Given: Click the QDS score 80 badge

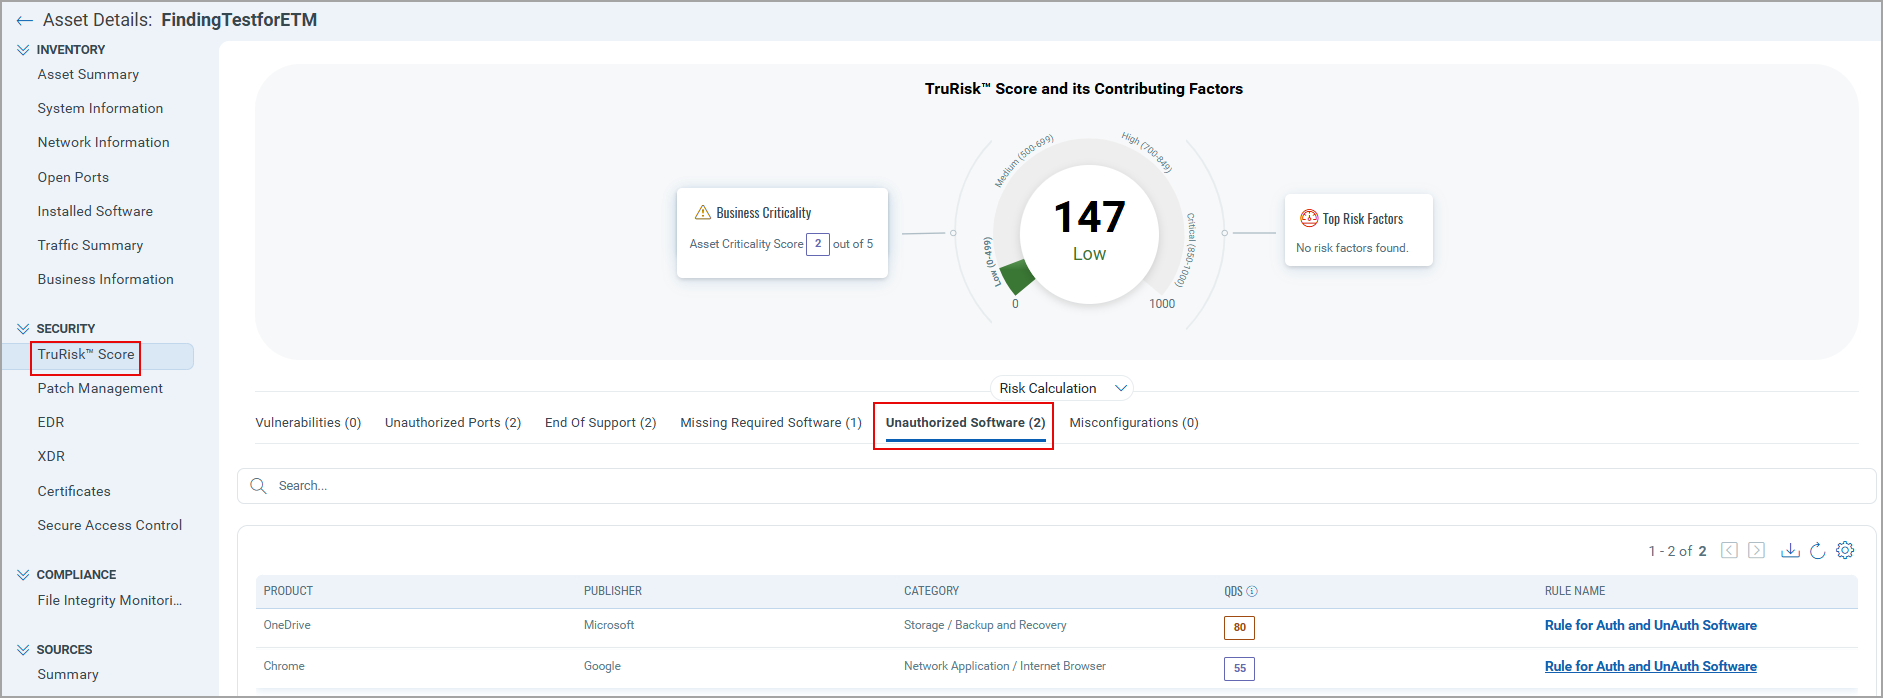Looking at the screenshot, I should (1239, 627).
